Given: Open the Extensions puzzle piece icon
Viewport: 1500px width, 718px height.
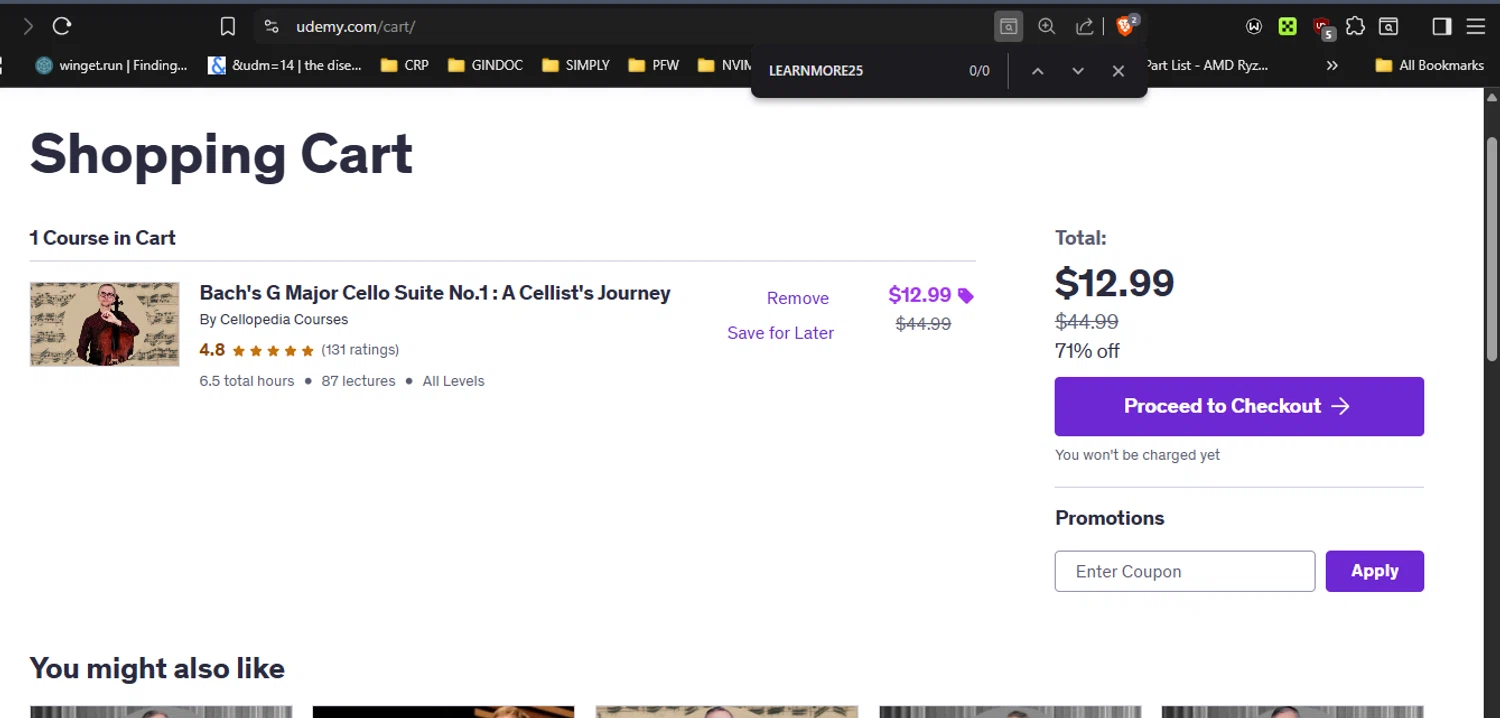Looking at the screenshot, I should click(1355, 27).
